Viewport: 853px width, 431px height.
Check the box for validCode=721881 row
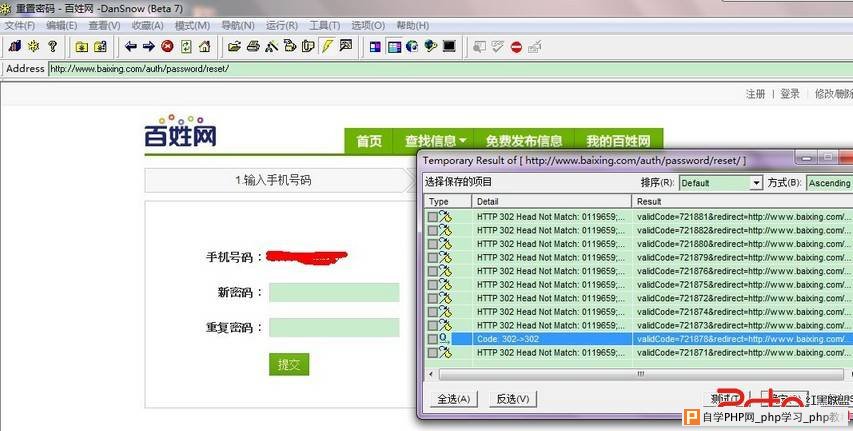[x=432, y=217]
